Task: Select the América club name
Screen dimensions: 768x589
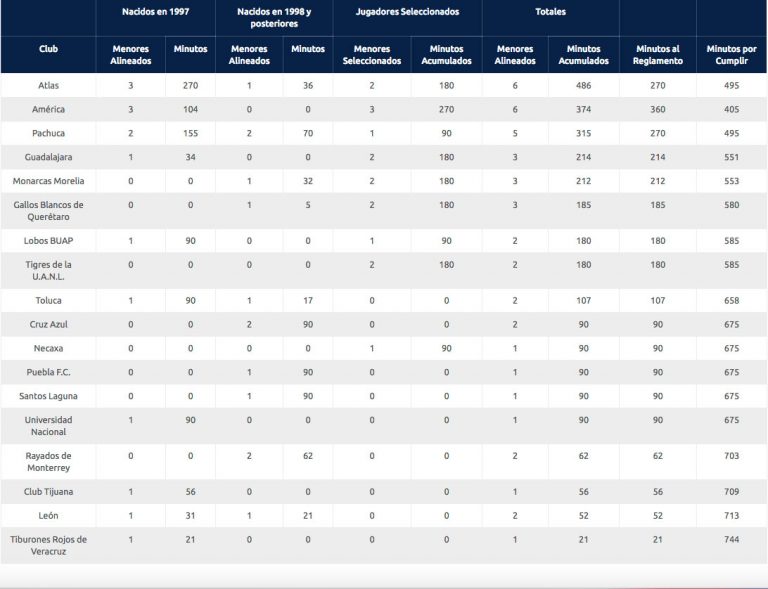Action: (x=48, y=109)
